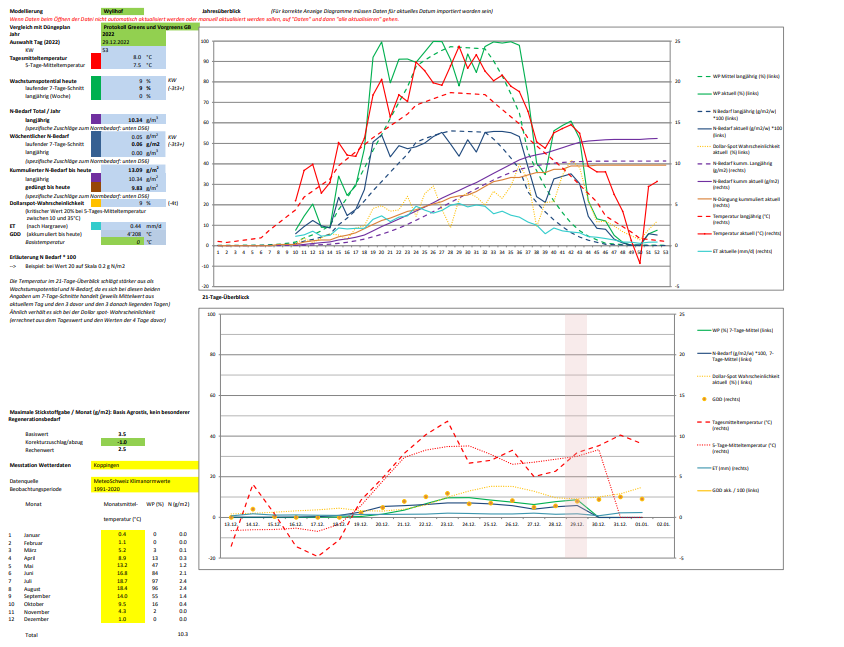Viewport: 844px width, 647px height.
Task: Click the GDD akk. / 100 legend entry
Action: 729,490
